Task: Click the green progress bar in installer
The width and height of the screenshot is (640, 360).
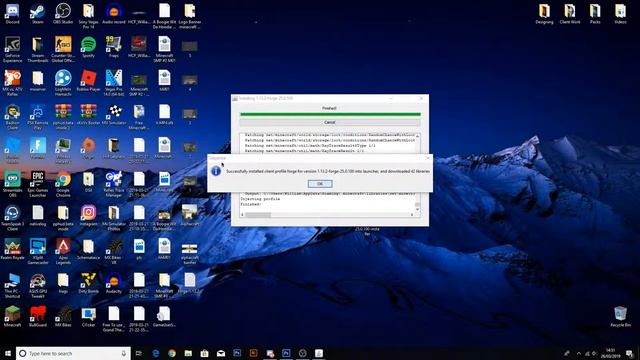Action: pos(330,114)
